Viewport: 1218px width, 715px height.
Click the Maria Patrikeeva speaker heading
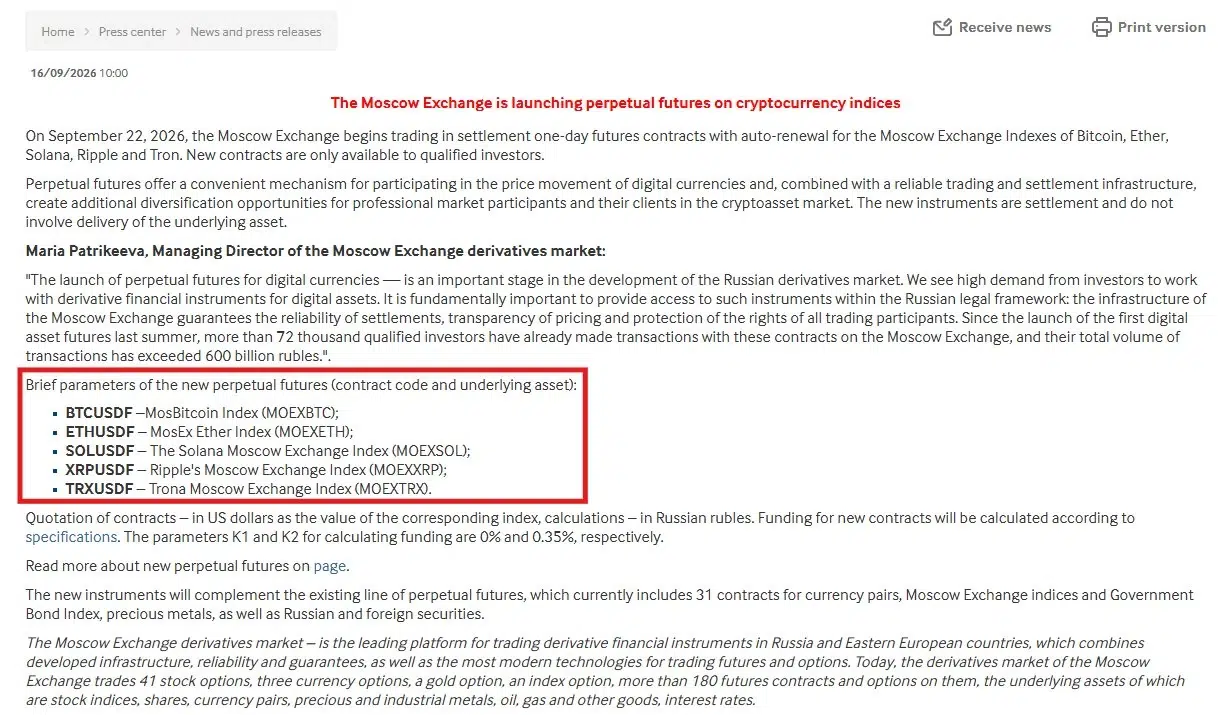[315, 251]
